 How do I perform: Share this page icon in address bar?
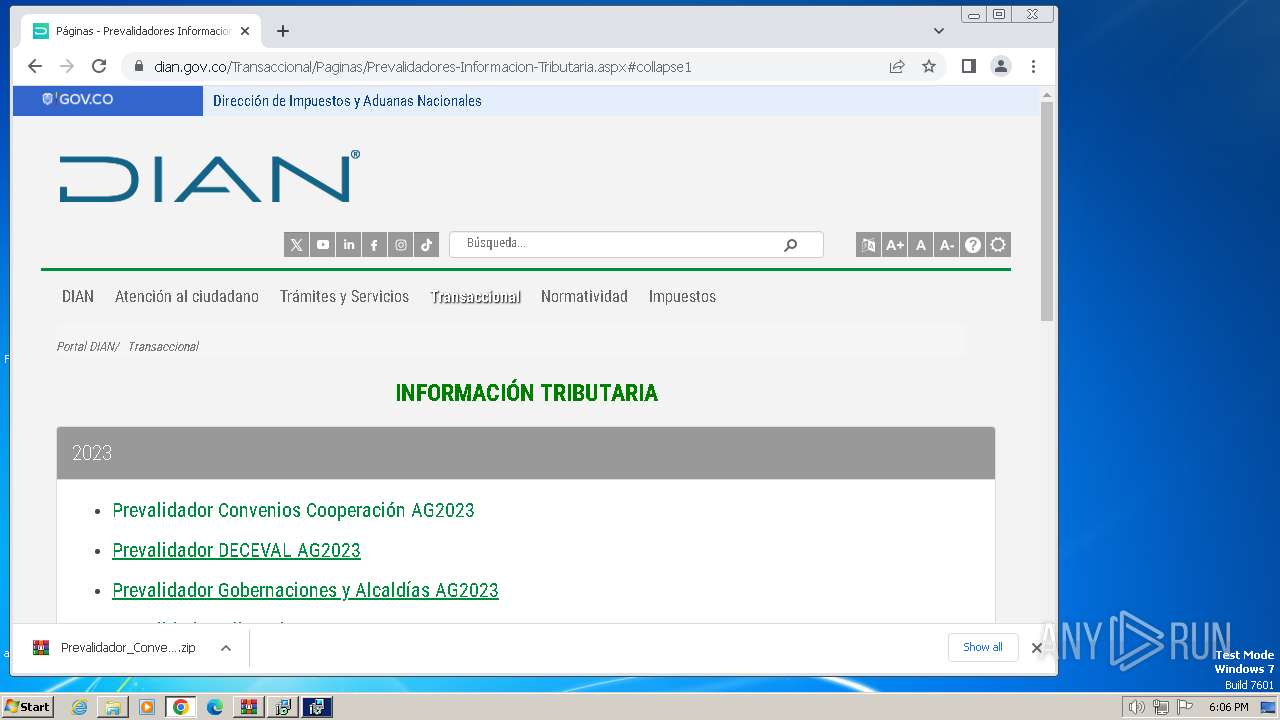click(x=897, y=66)
